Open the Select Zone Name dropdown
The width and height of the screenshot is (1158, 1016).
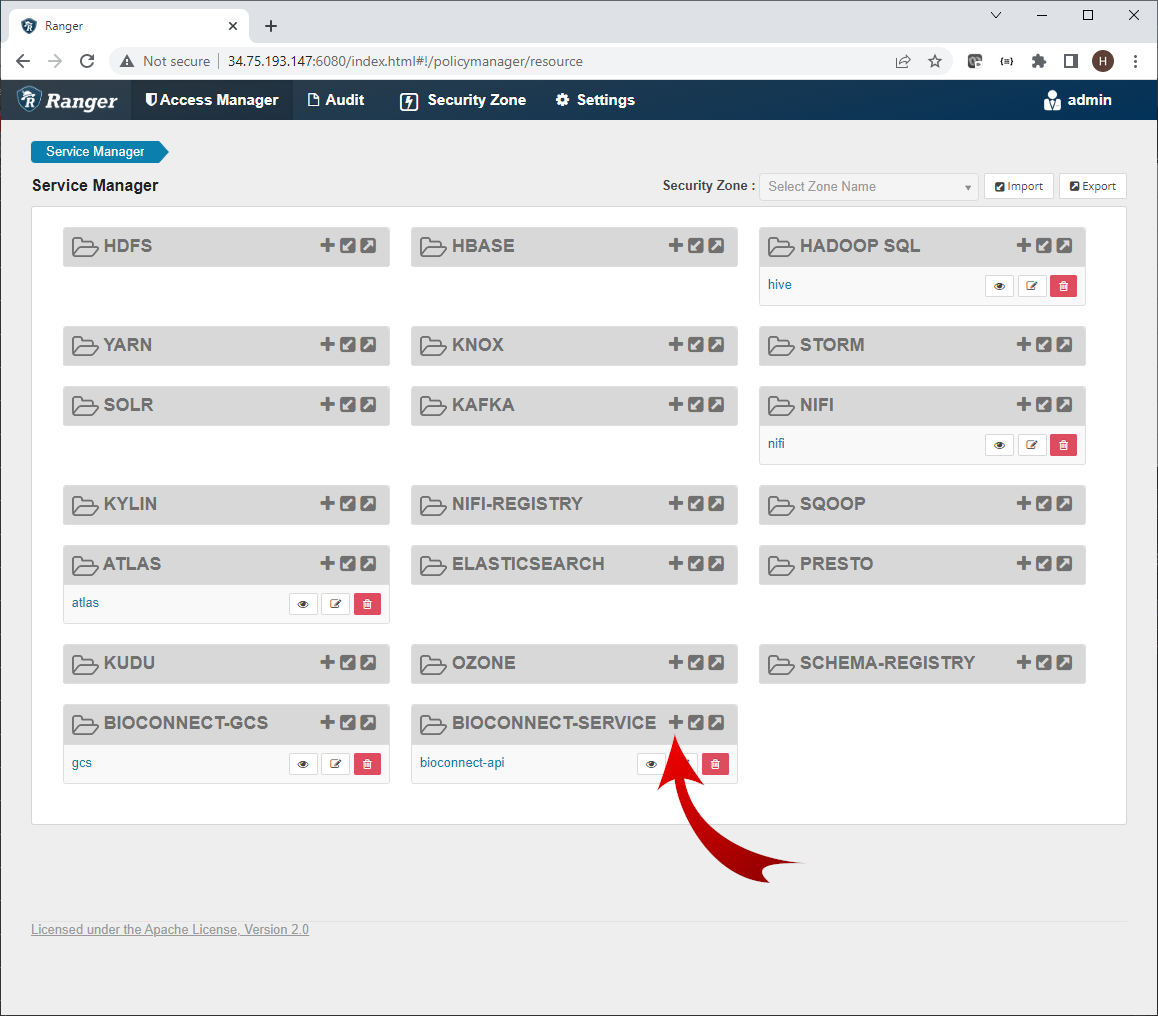click(x=868, y=187)
